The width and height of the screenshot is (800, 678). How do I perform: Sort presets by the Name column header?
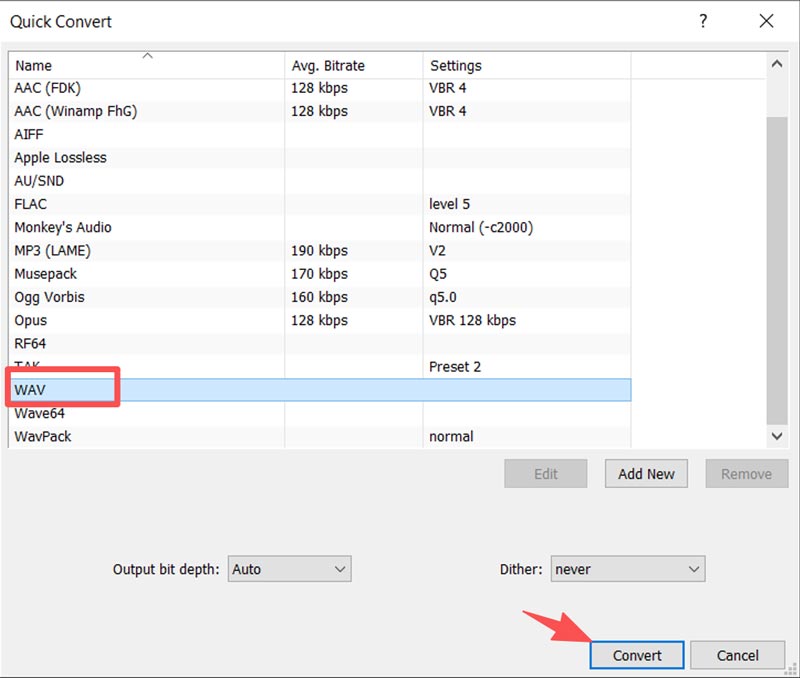(x=146, y=65)
